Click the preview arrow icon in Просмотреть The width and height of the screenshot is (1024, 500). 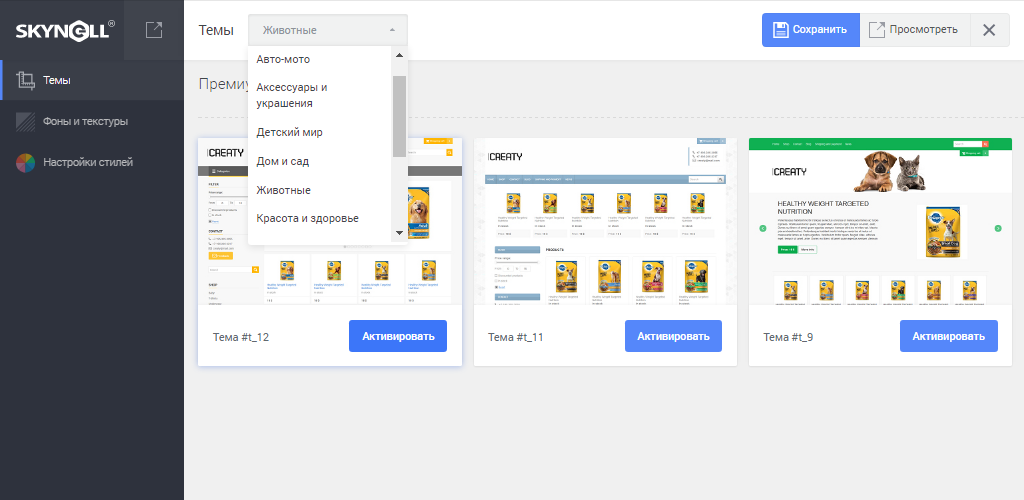click(x=876, y=29)
